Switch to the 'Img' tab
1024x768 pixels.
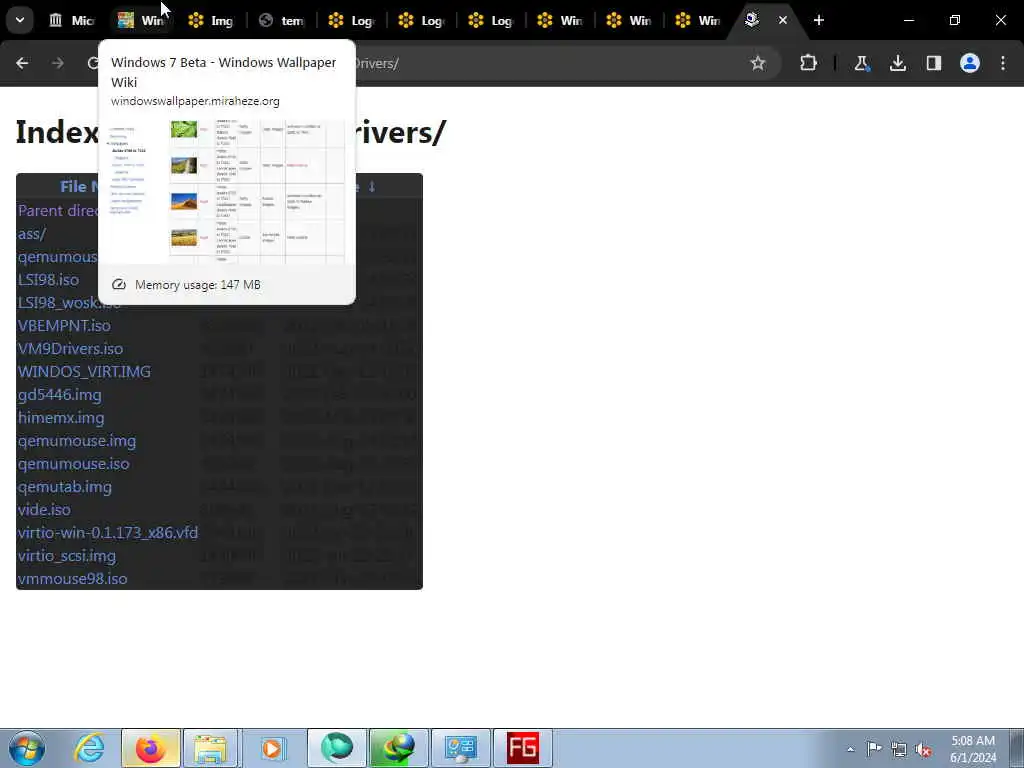[x=211, y=20]
